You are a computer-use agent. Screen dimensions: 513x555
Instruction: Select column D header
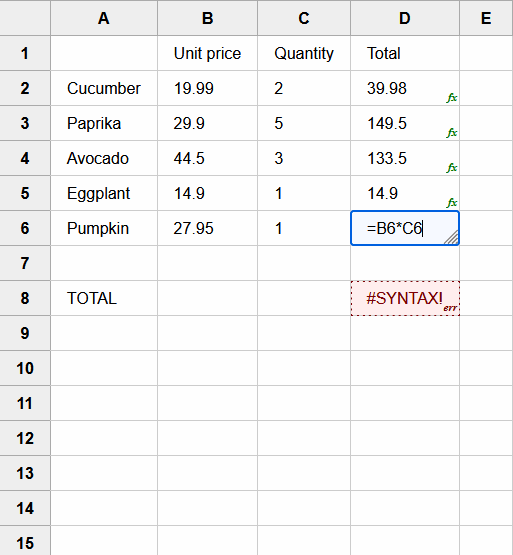[x=405, y=18]
